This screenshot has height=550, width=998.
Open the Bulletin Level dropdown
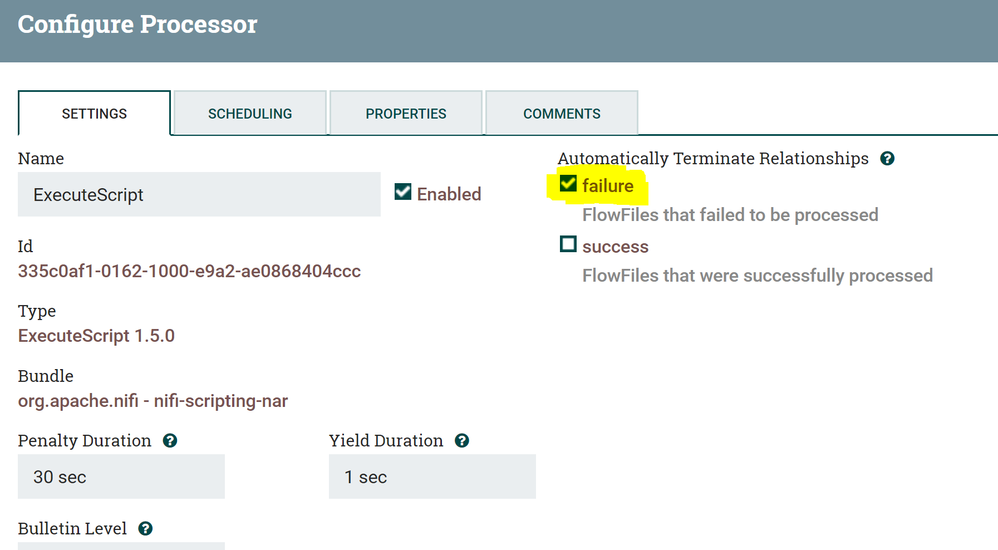[x=121, y=545]
